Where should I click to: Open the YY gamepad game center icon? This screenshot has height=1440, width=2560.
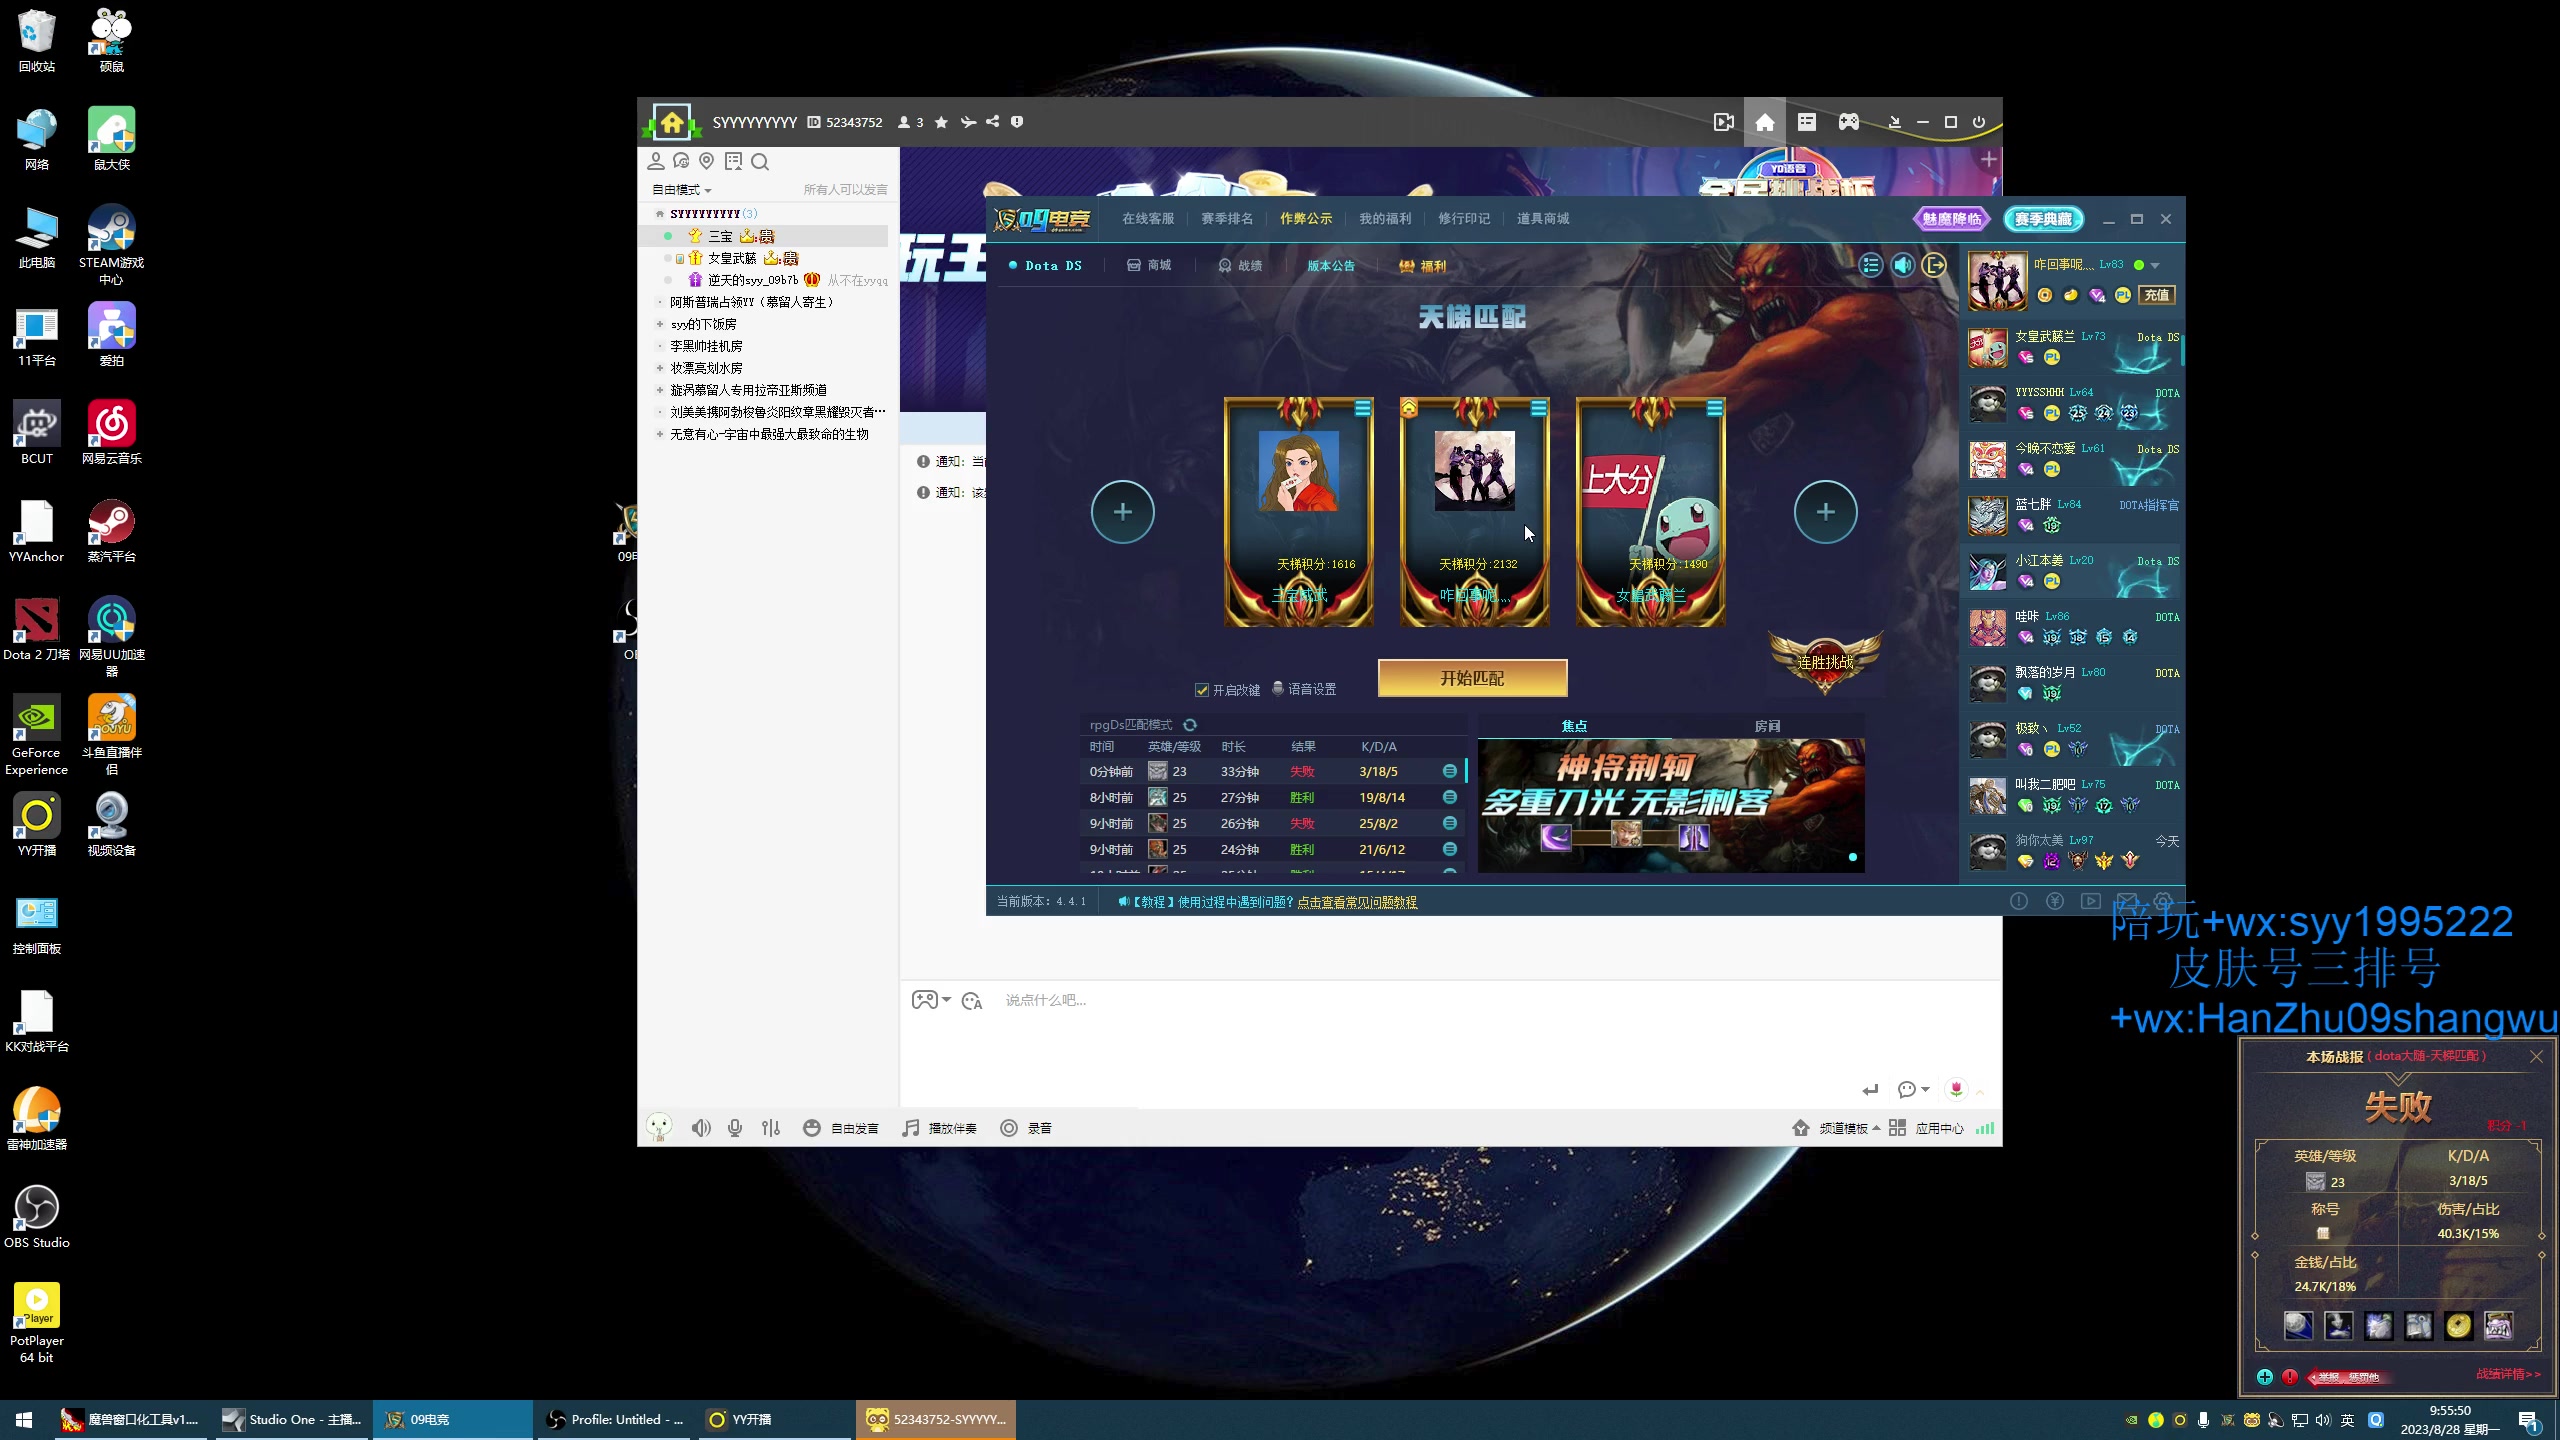tap(1848, 122)
